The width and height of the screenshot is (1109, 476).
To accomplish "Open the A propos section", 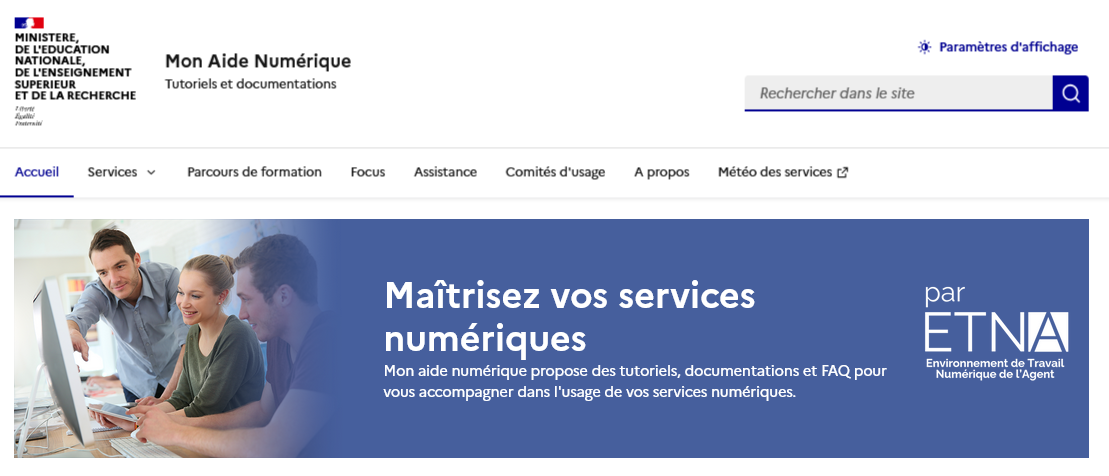I will pyautogui.click(x=661, y=172).
